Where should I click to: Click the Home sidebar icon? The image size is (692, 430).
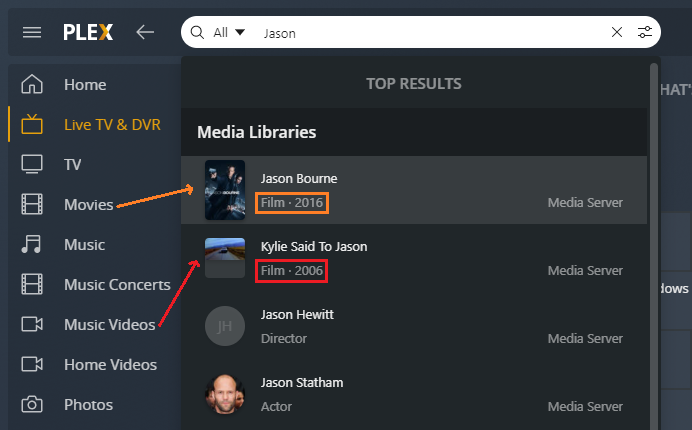click(x=32, y=84)
